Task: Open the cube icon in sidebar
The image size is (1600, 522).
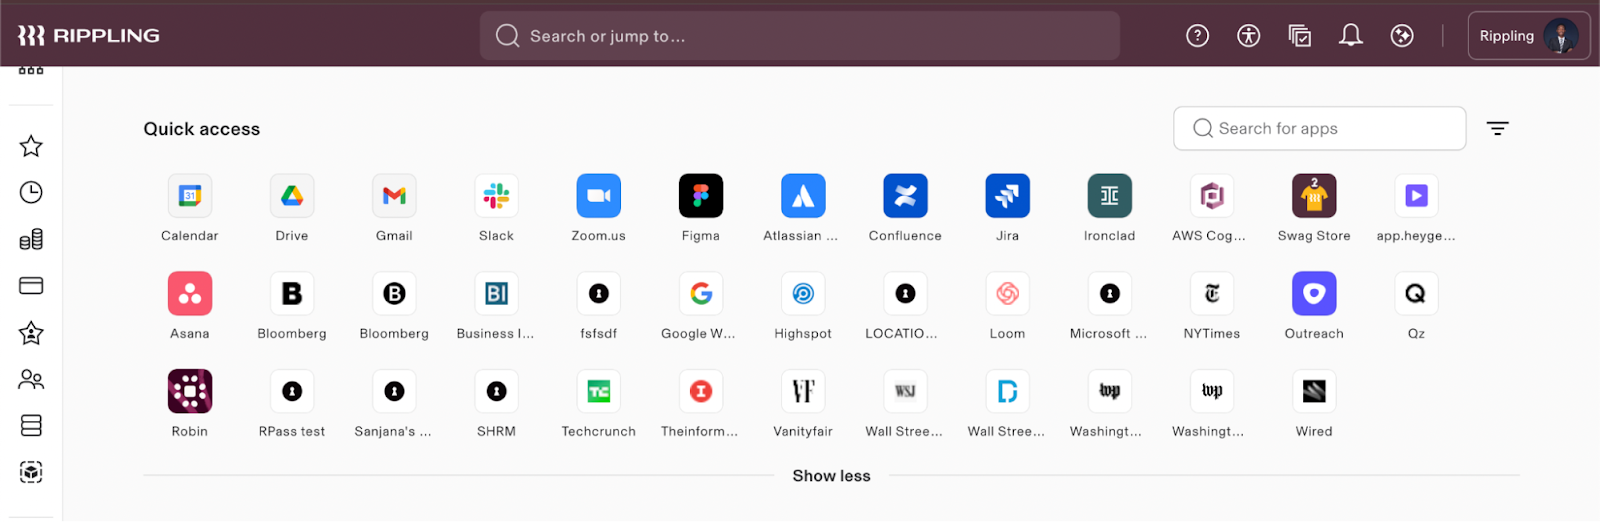Action: (x=31, y=472)
